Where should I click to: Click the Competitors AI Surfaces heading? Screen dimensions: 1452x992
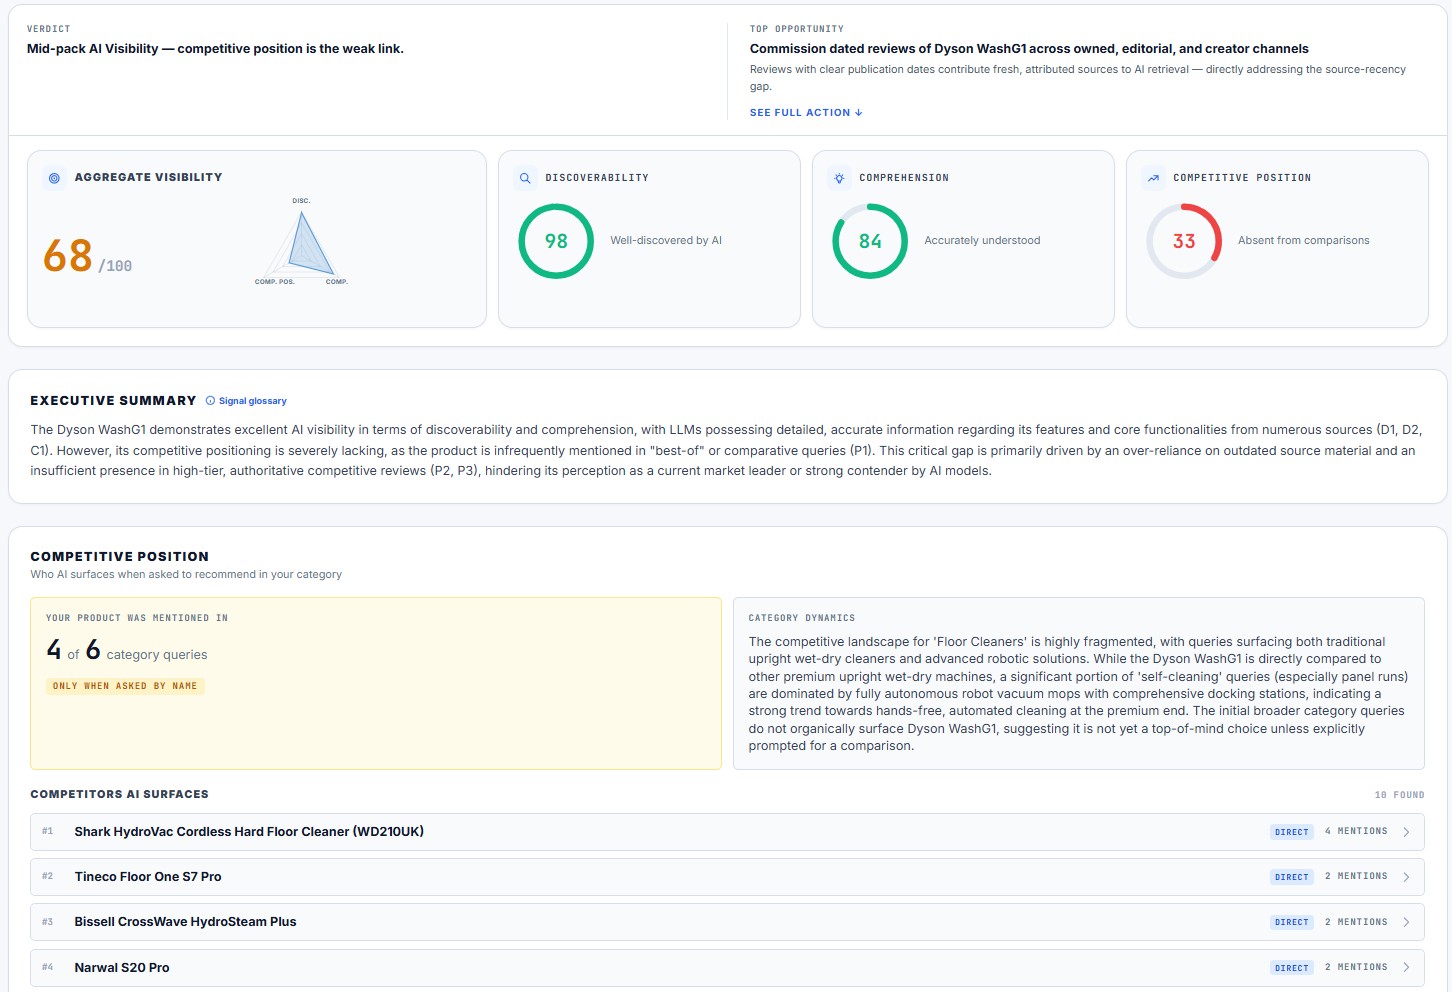point(119,794)
